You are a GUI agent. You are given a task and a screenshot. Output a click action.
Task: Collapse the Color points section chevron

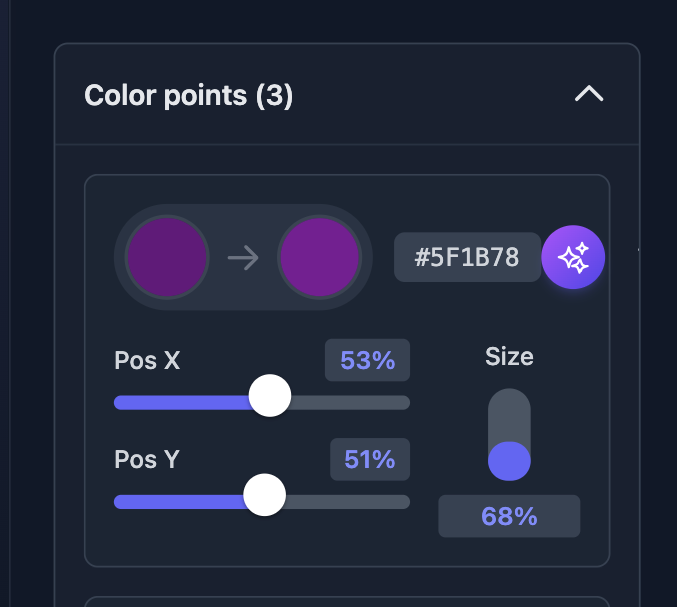point(589,95)
